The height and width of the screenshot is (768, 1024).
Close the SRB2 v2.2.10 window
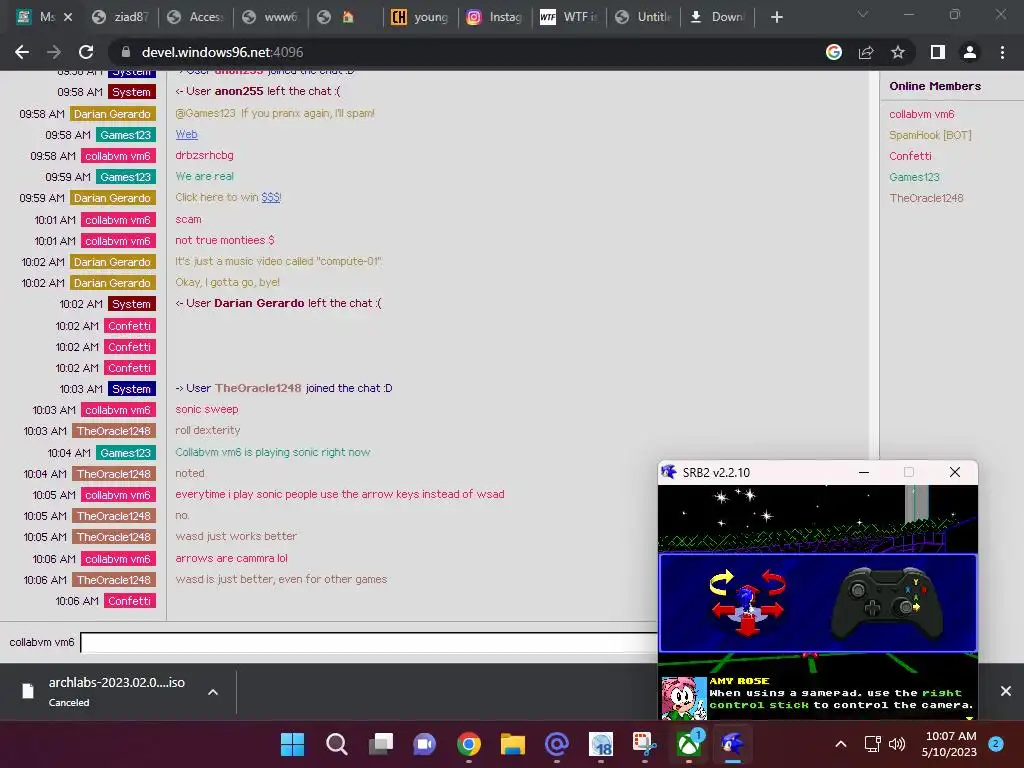coord(955,472)
